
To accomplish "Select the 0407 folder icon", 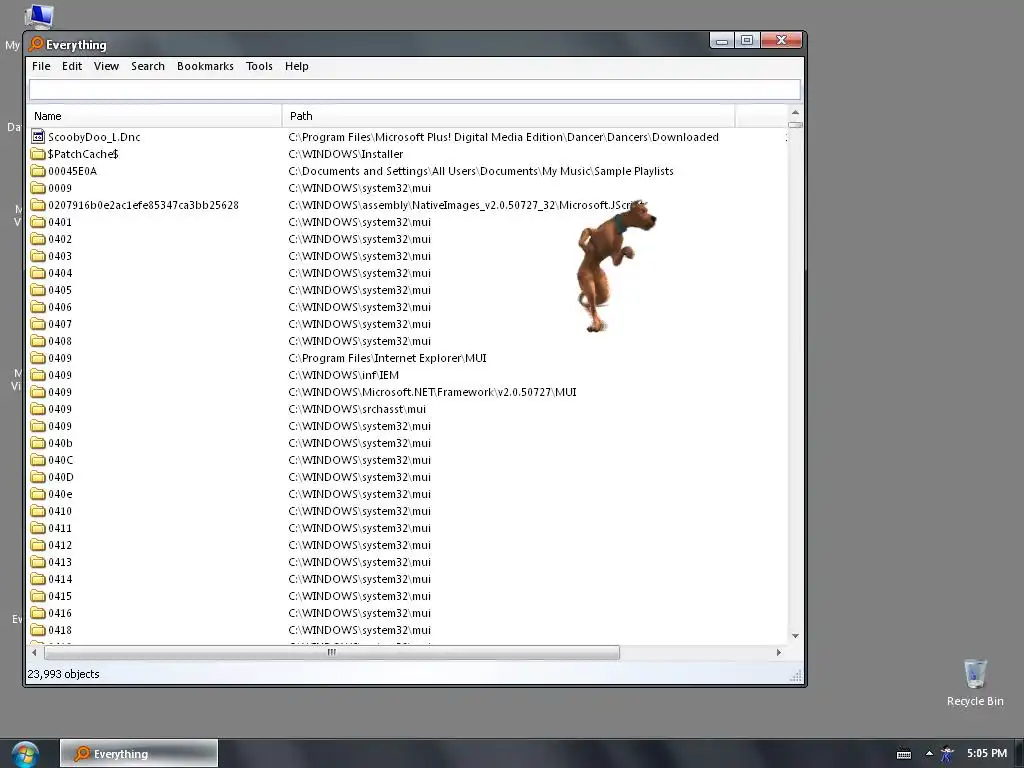I will 38,324.
